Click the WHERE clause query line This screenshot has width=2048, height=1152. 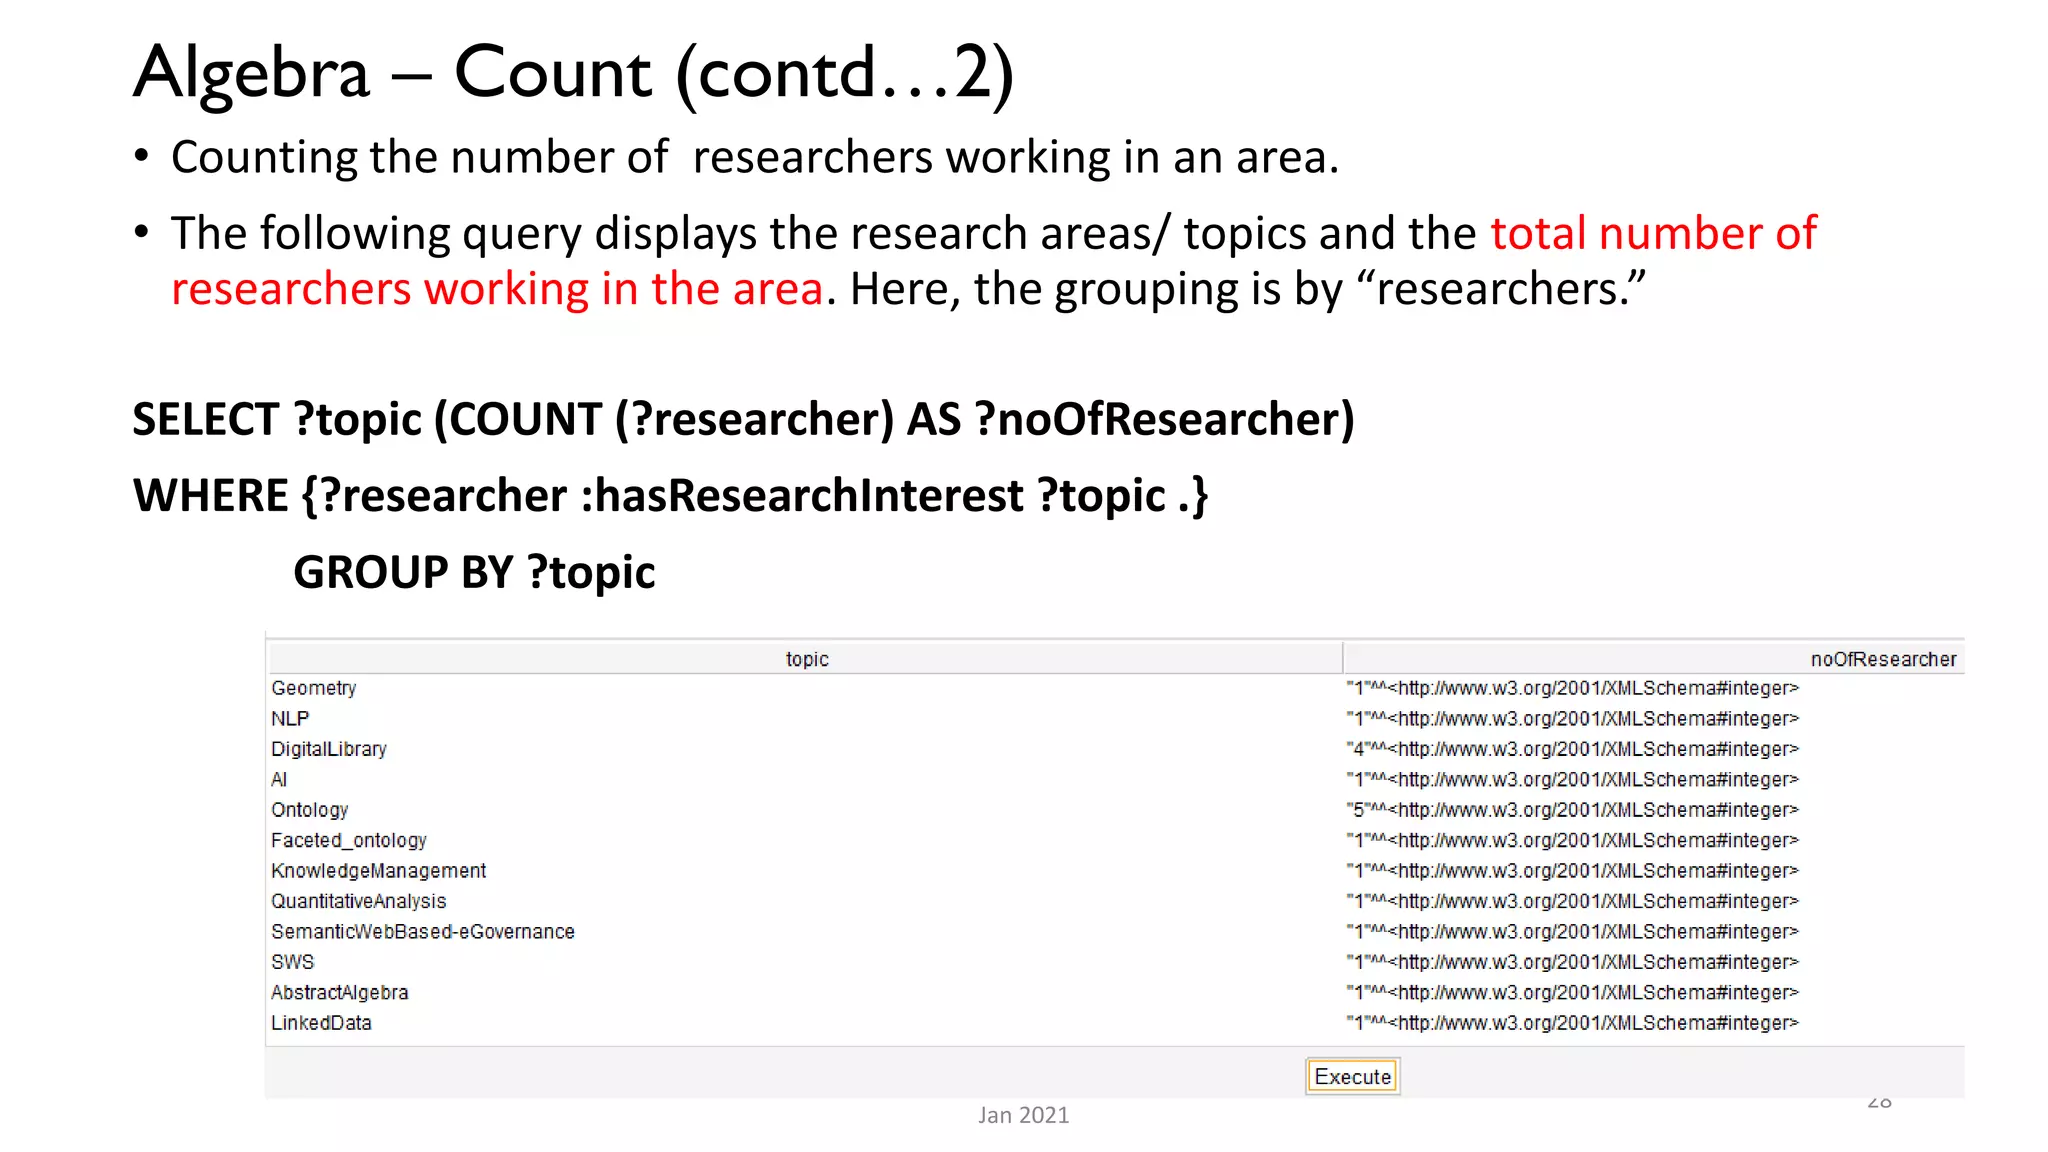click(x=670, y=496)
